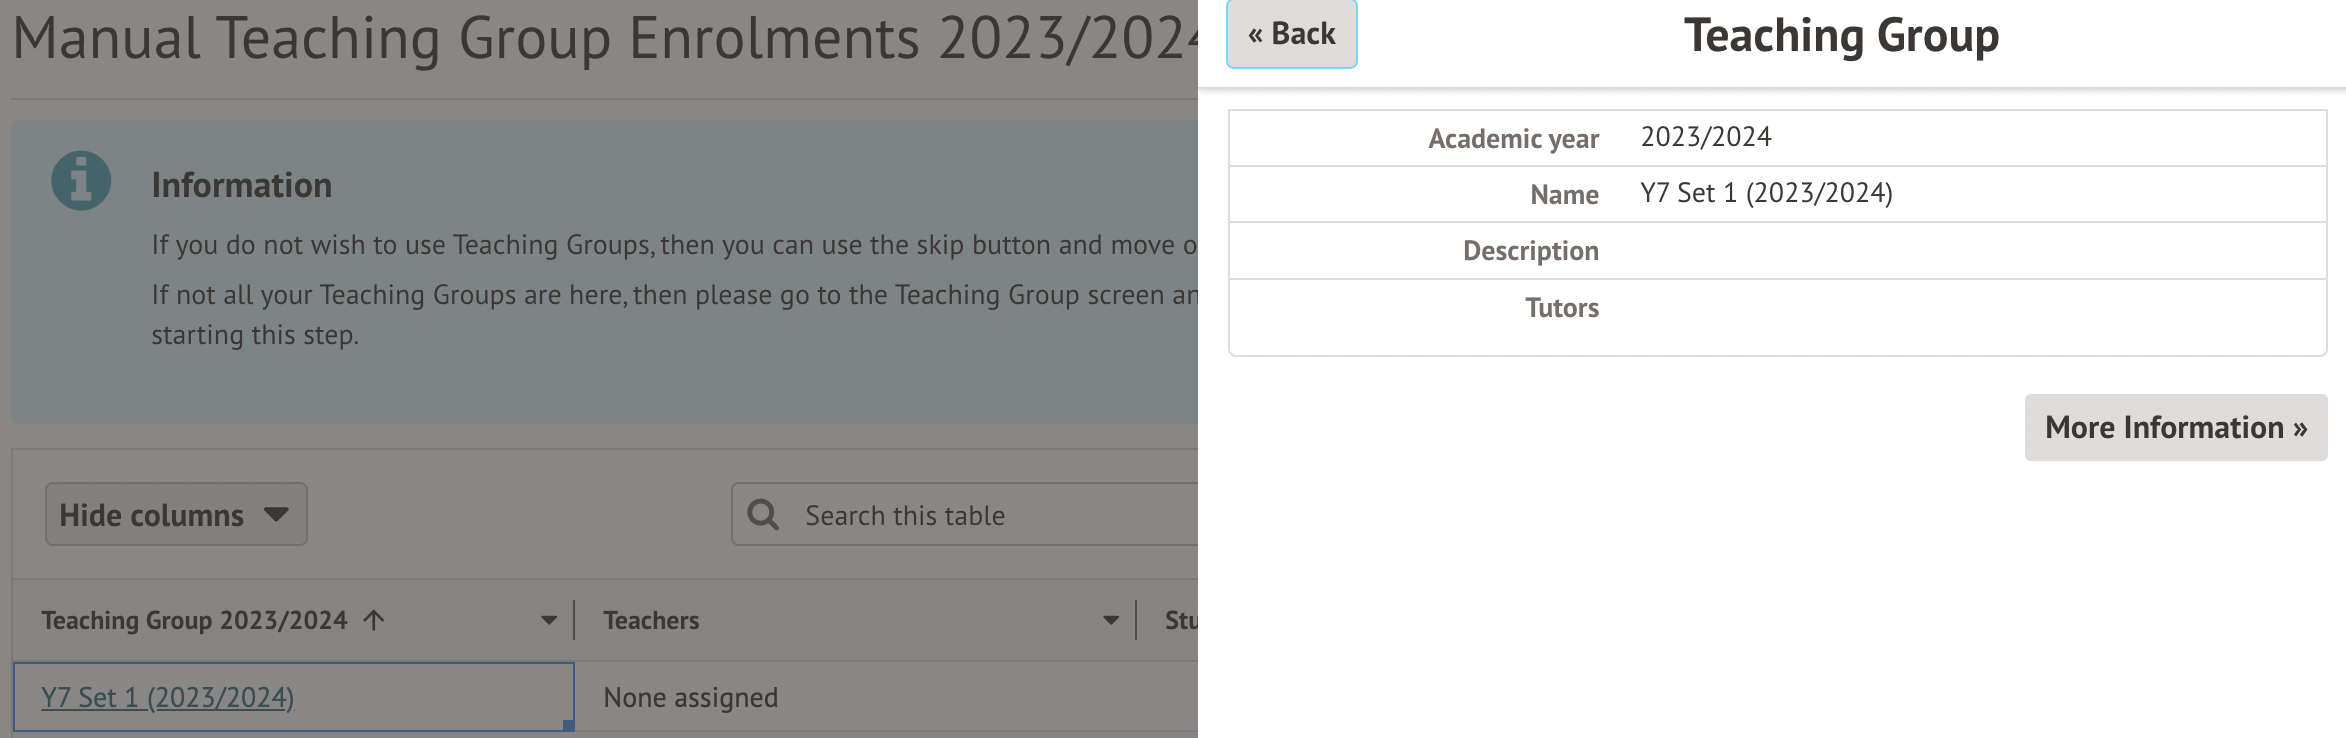Sort by Teaching Group 2023/2024 header
Viewport: 2346px width, 738px height.
pos(194,621)
